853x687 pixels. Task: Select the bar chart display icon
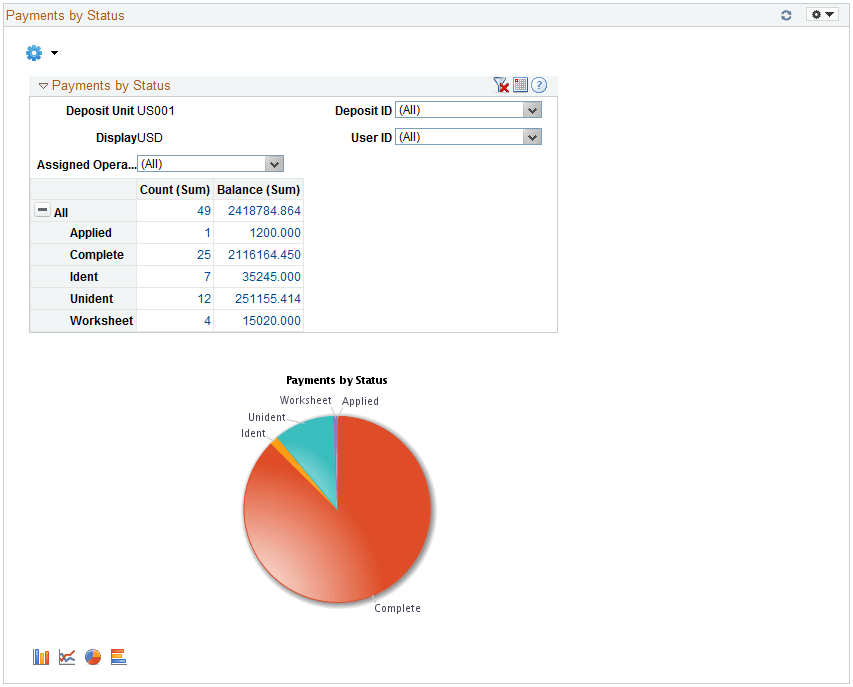pos(40,657)
